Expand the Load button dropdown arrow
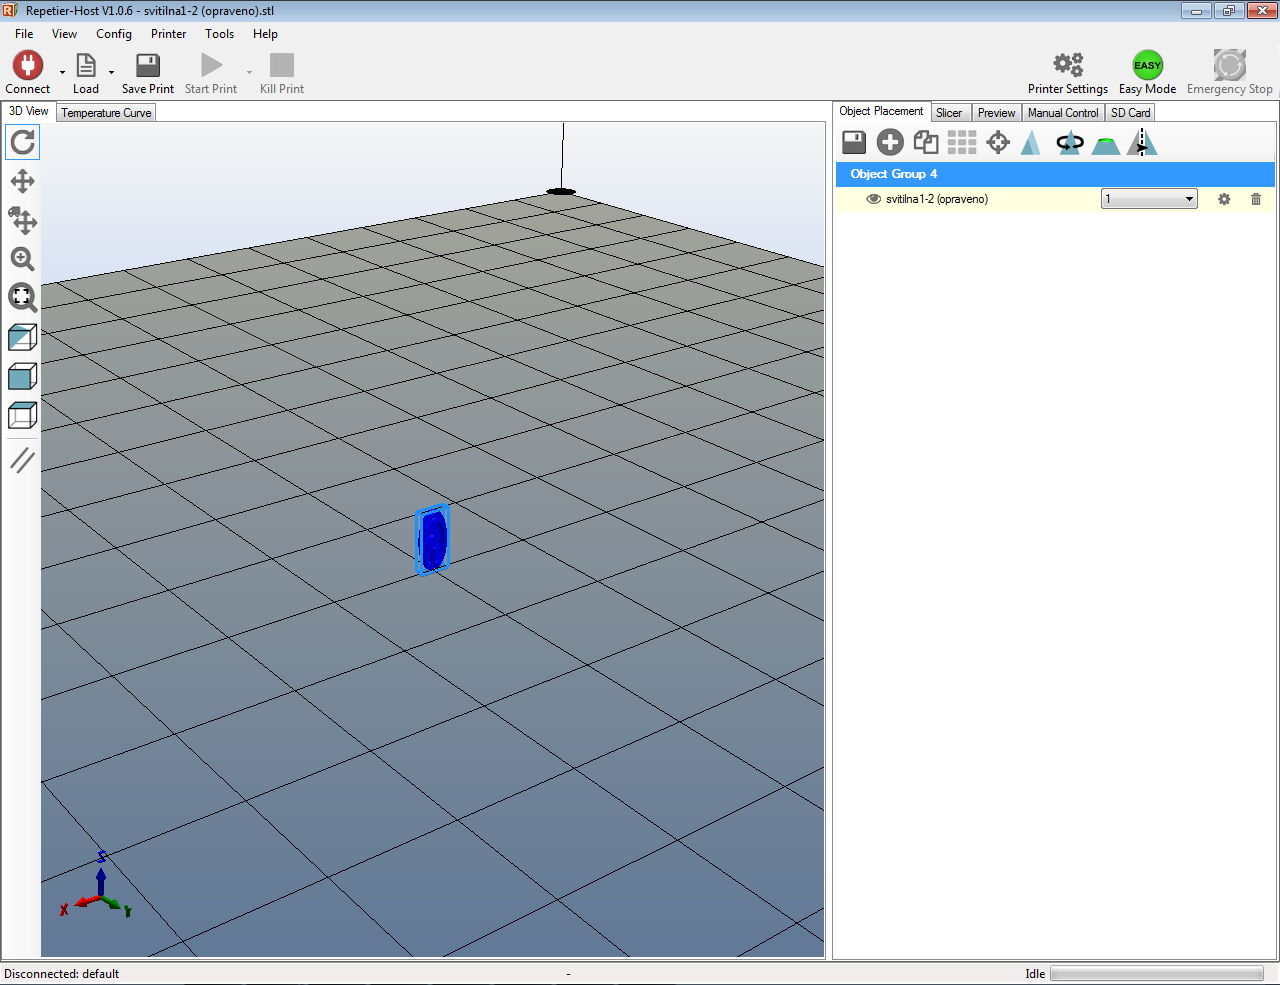 [111, 72]
